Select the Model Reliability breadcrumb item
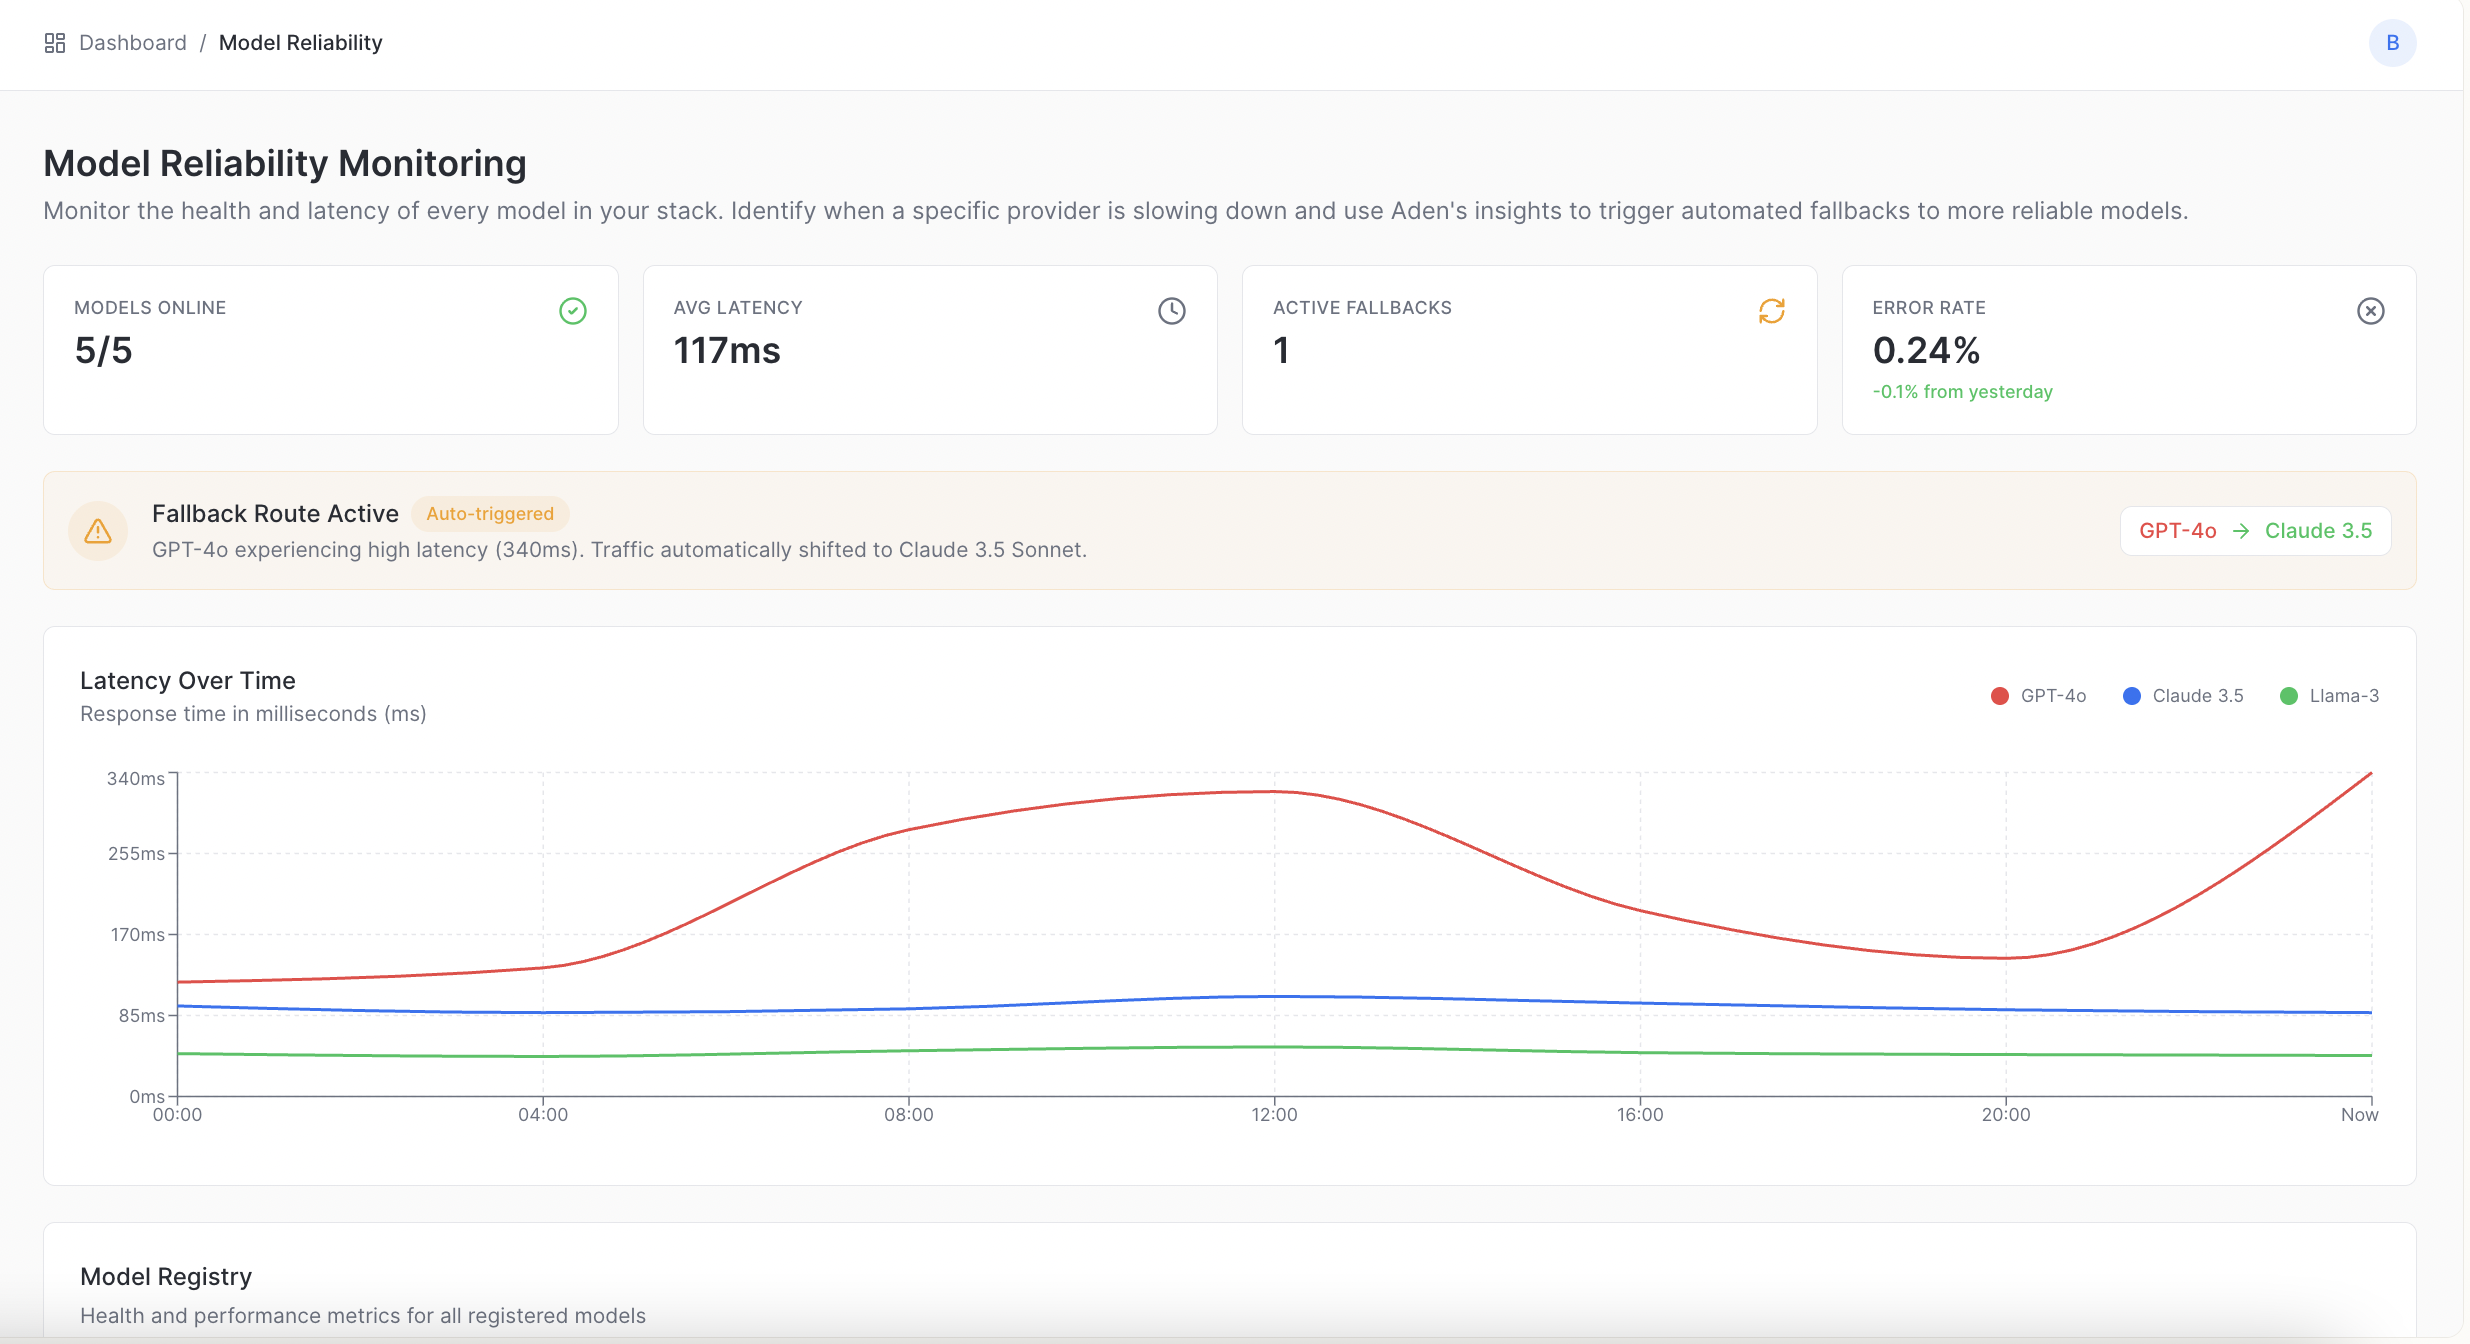 [x=300, y=43]
